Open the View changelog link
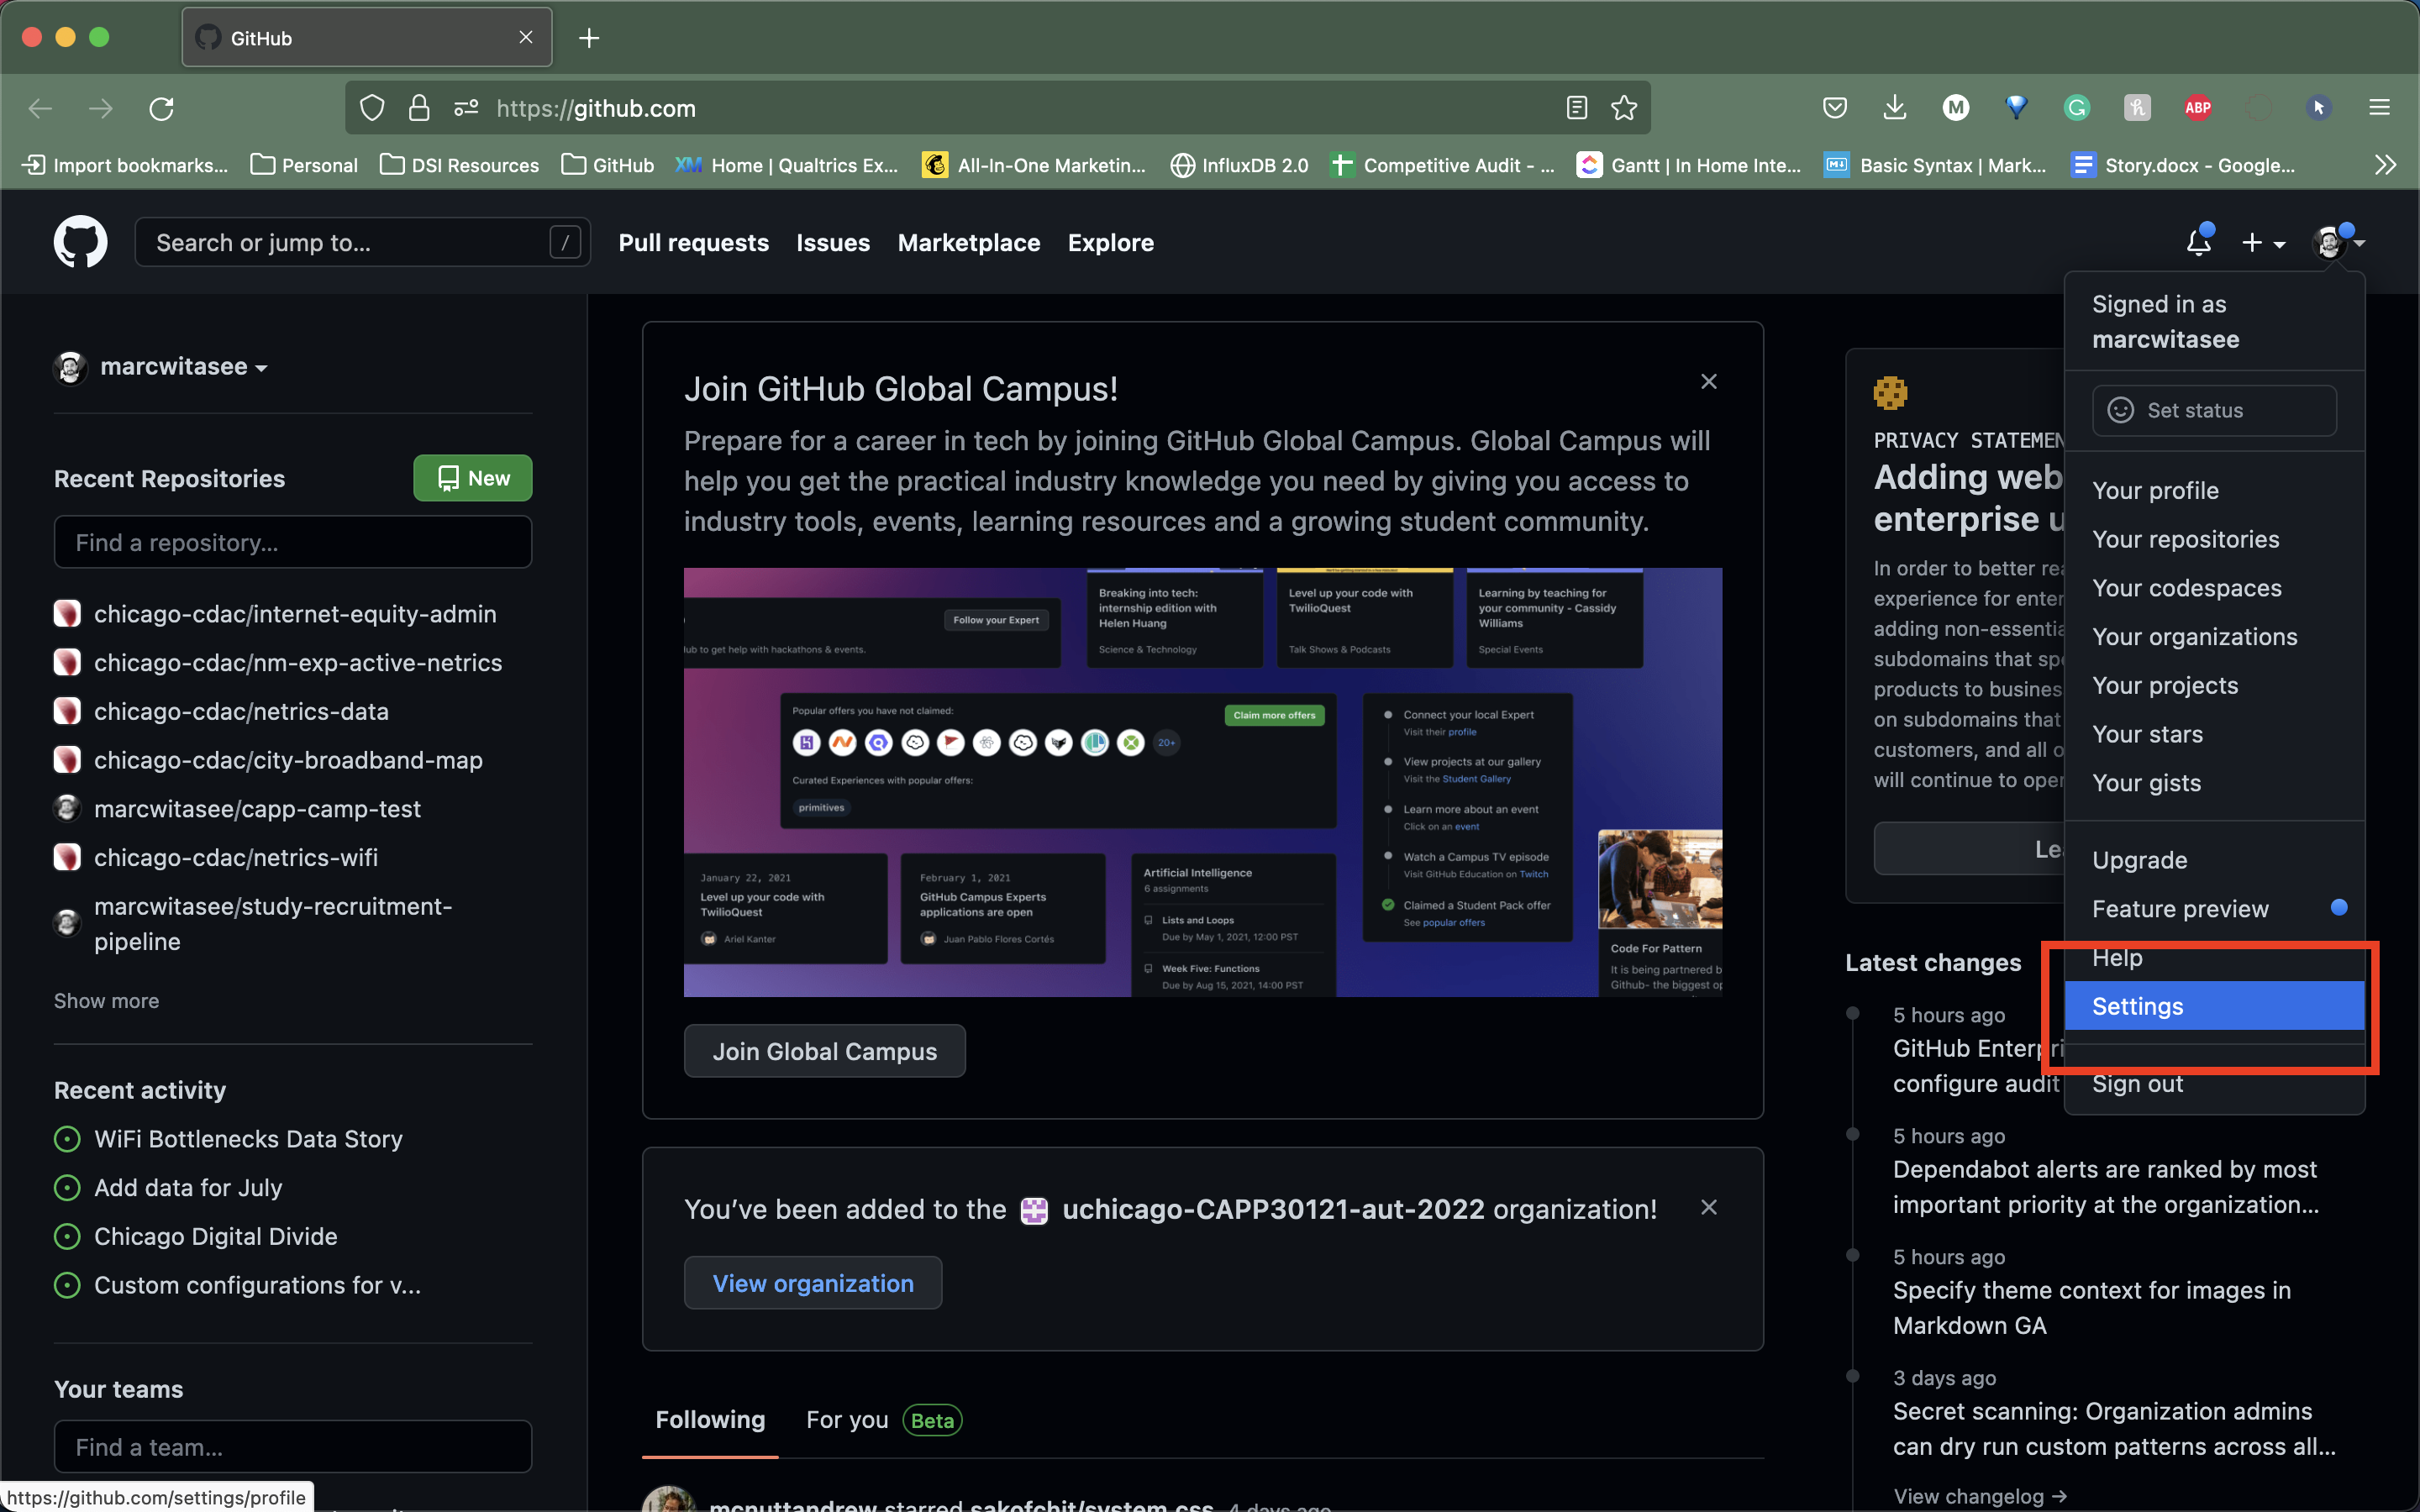This screenshot has height=1512, width=2420. tap(1980, 1496)
